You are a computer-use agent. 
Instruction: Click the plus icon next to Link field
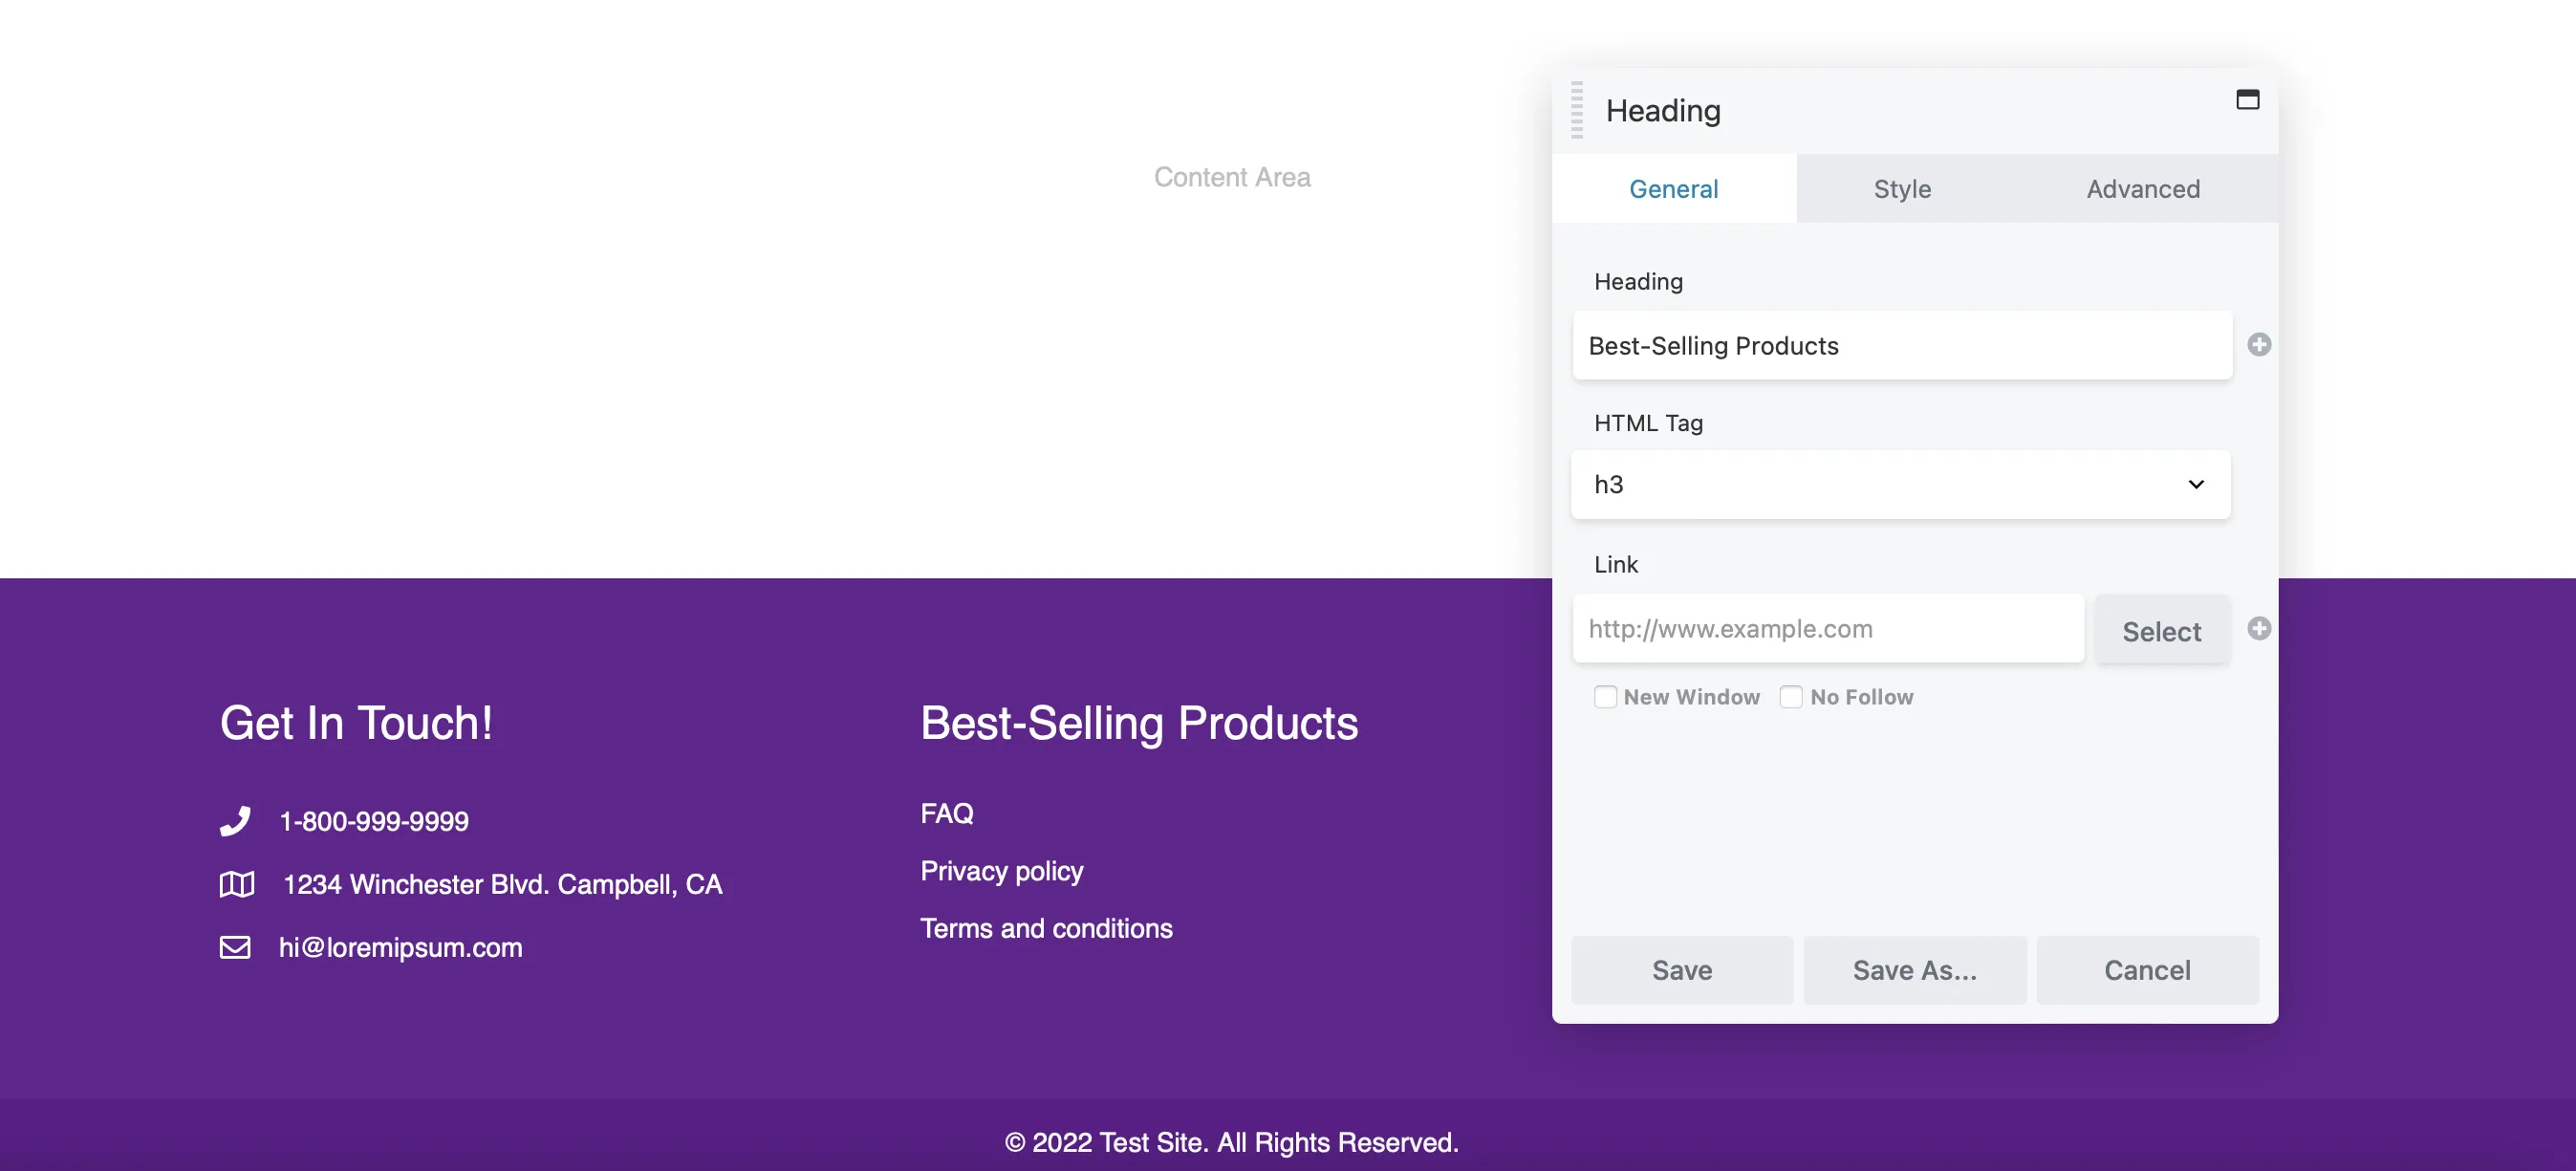2259,629
